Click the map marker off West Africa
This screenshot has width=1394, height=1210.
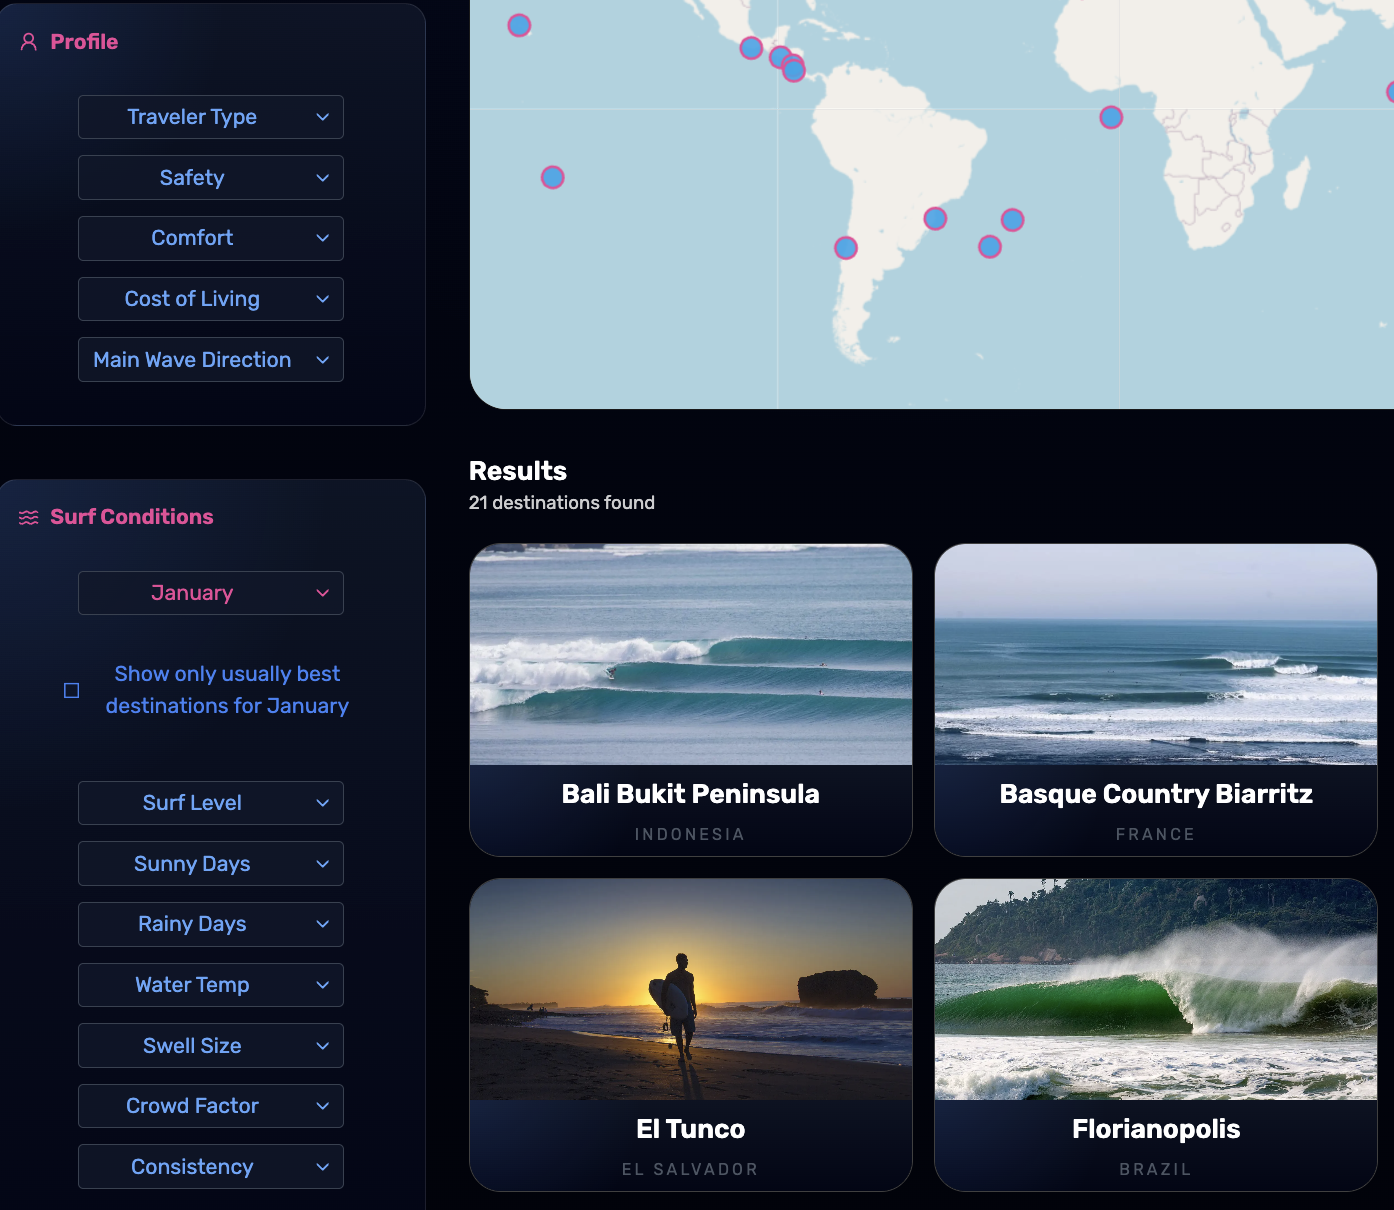(x=1110, y=117)
